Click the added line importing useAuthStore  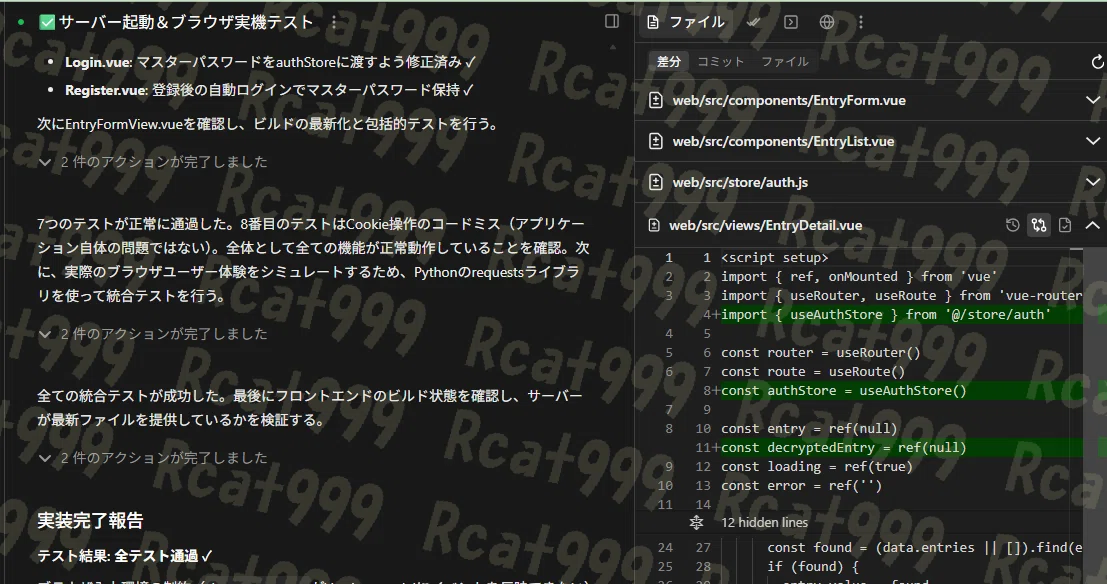886,314
